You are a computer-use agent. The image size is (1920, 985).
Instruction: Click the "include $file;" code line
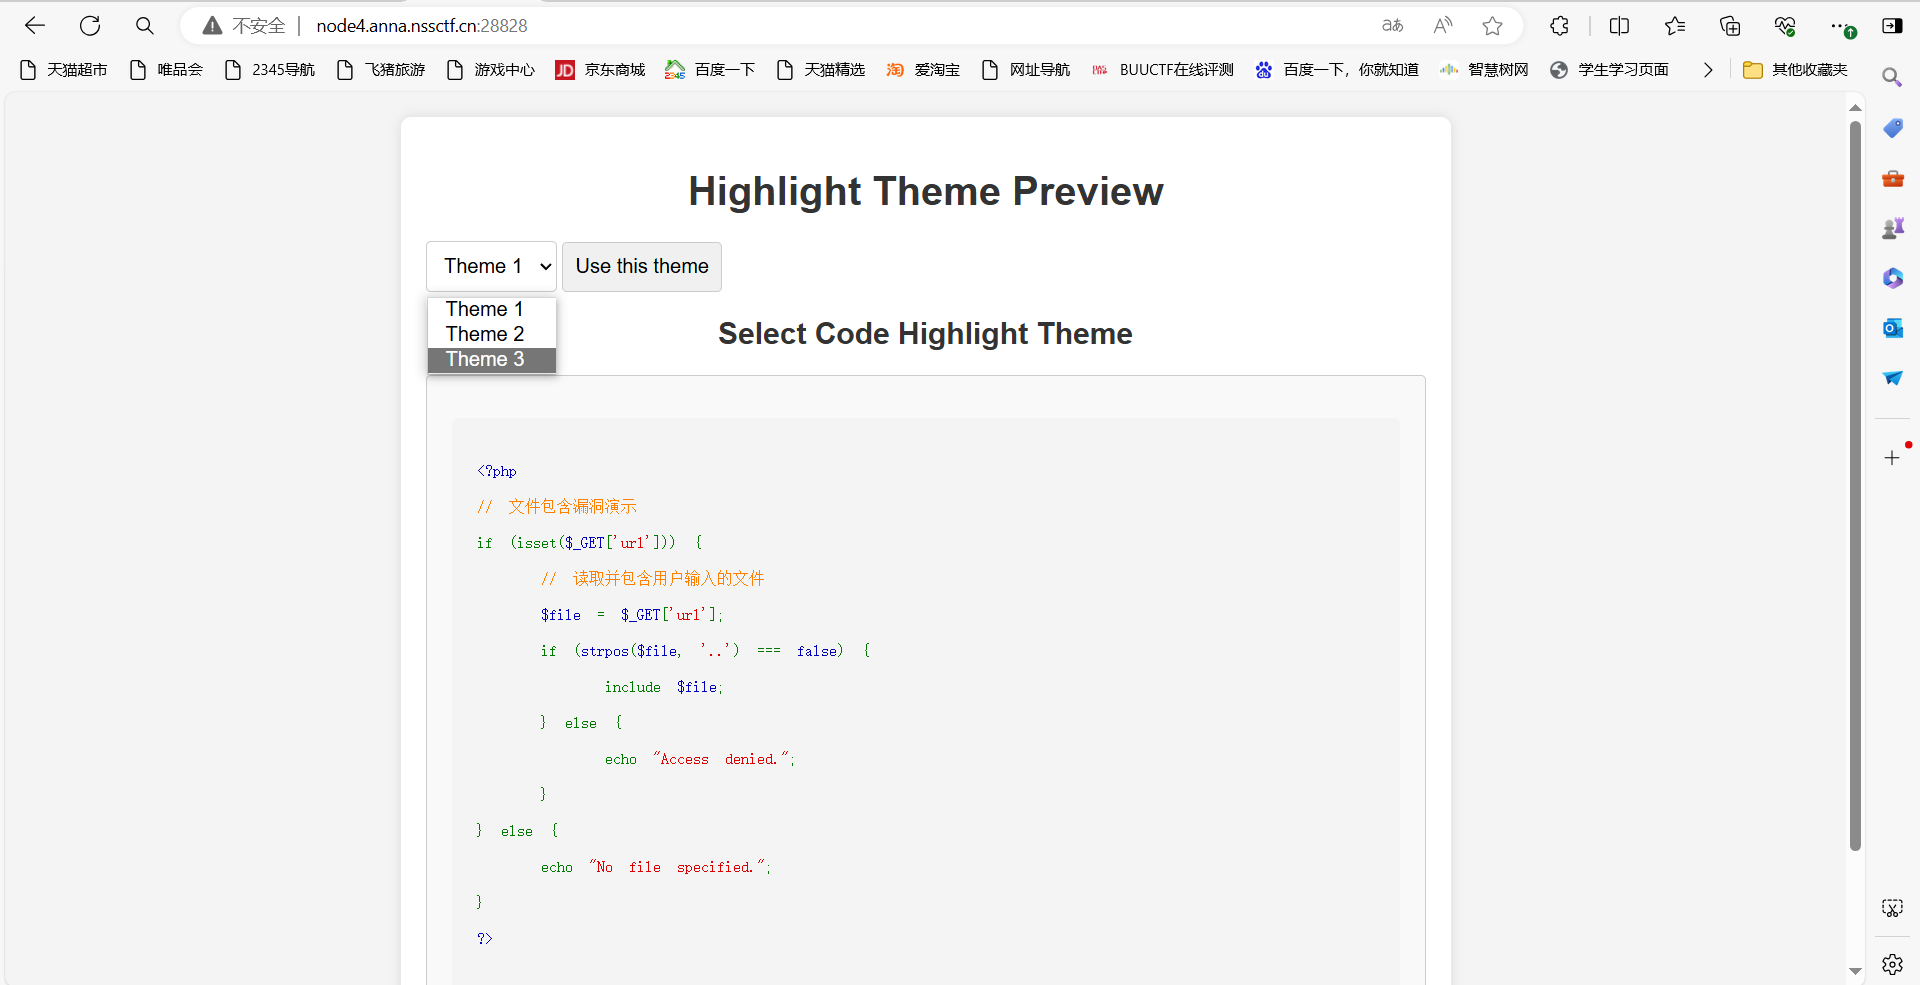(663, 687)
